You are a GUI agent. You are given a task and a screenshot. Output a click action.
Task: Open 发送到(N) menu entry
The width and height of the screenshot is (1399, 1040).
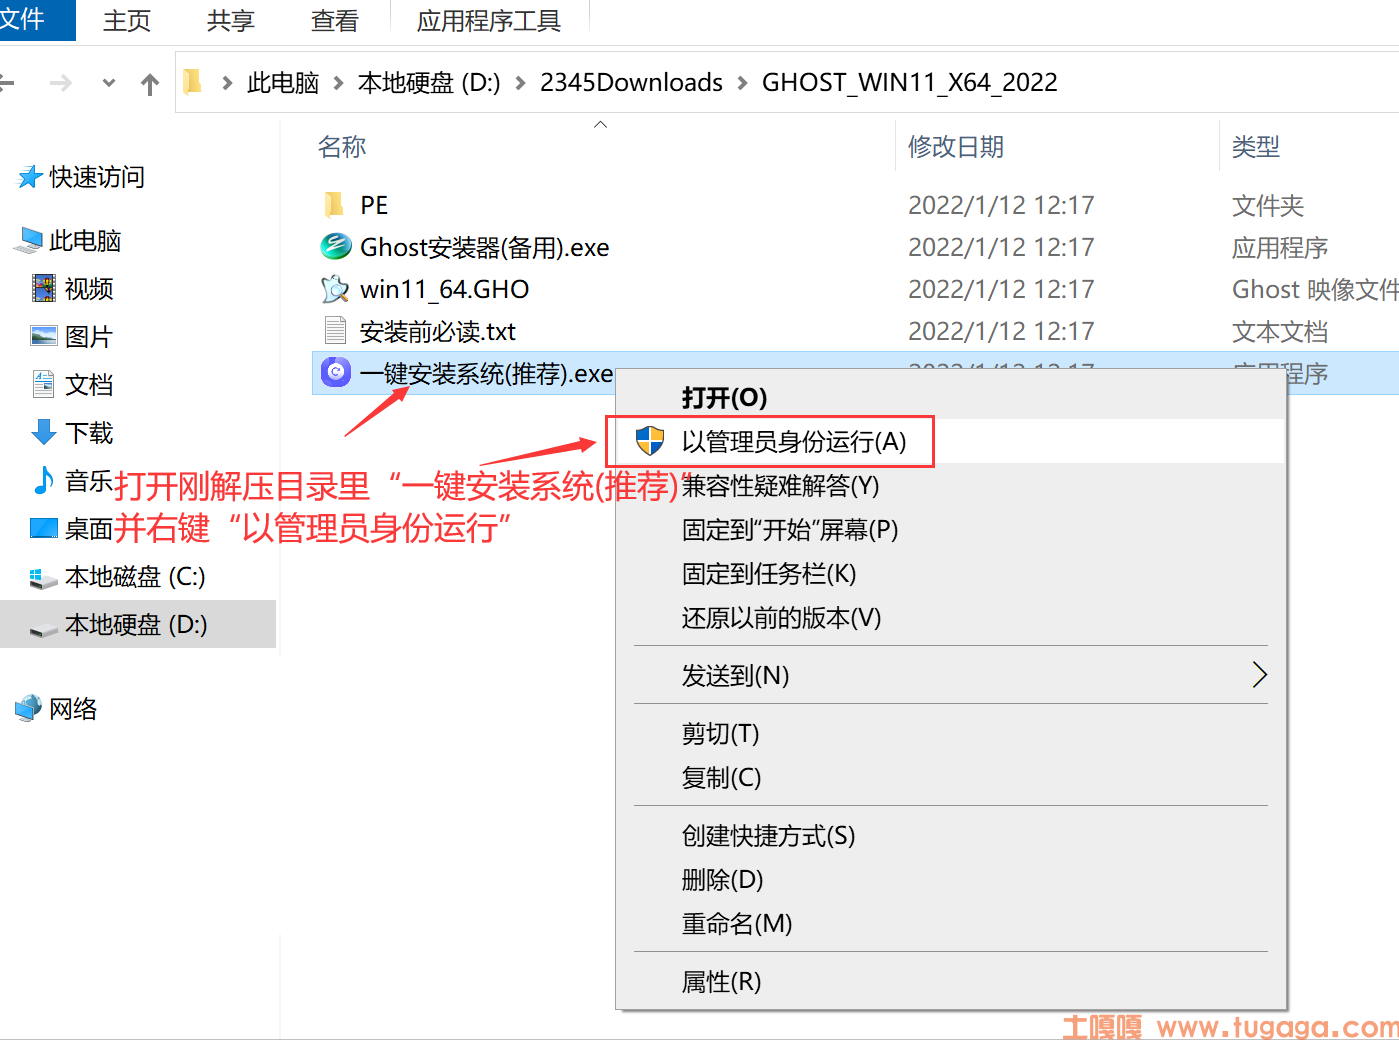point(951,675)
